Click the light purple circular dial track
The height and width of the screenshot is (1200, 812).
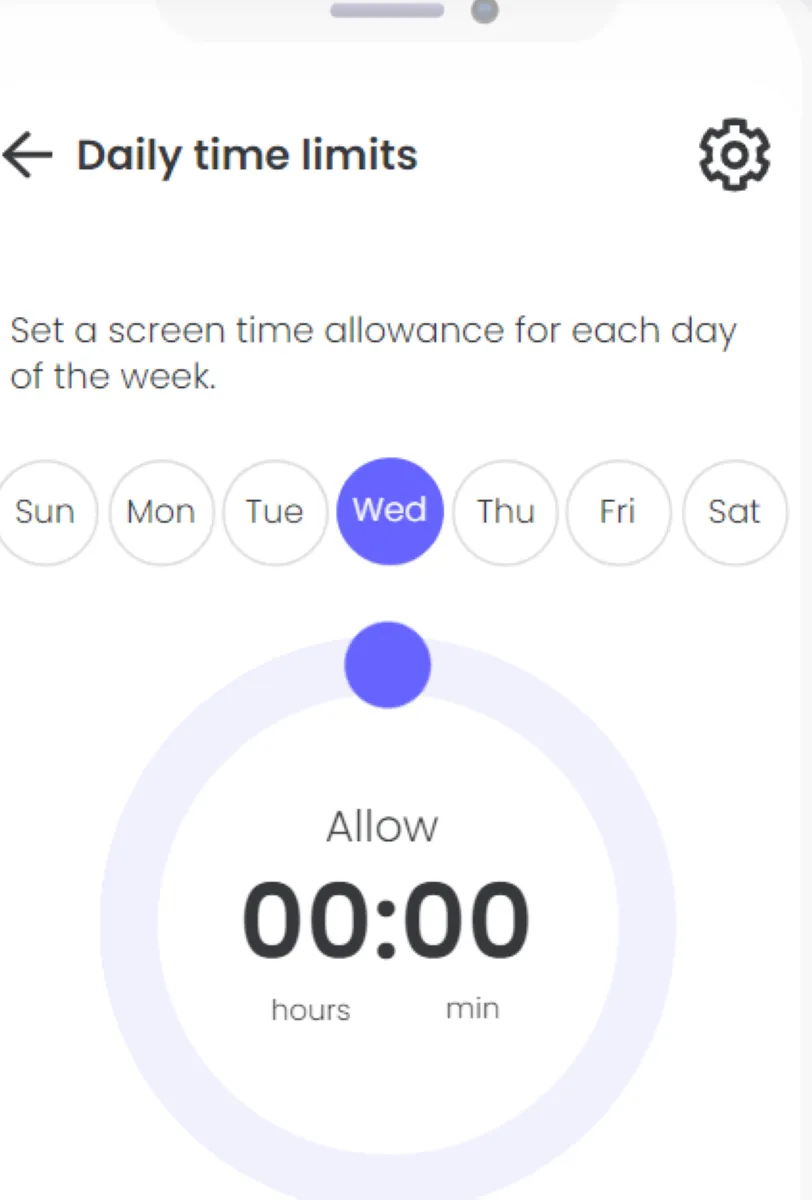[x=130, y=920]
